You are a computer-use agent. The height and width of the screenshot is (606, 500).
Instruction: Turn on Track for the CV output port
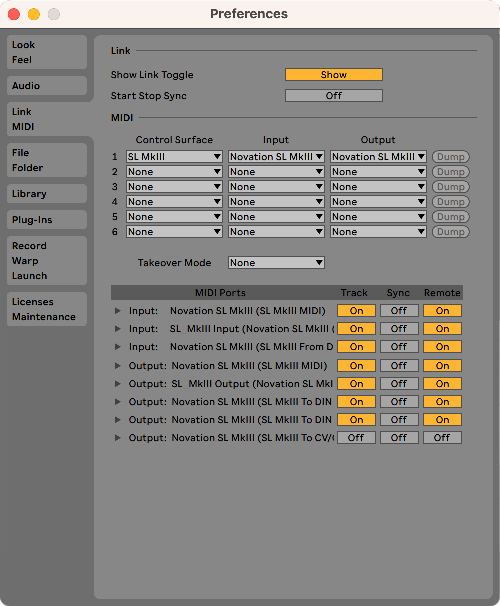click(356, 438)
